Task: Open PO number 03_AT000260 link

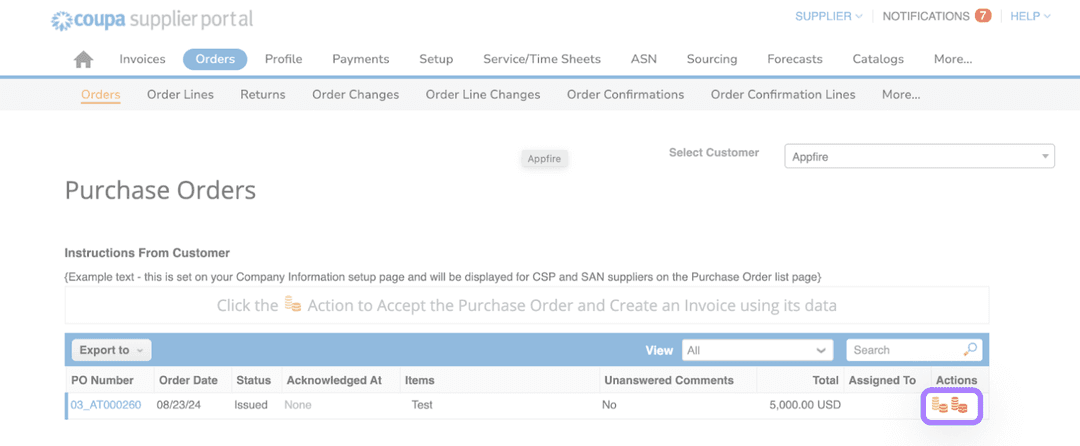Action: (105, 405)
